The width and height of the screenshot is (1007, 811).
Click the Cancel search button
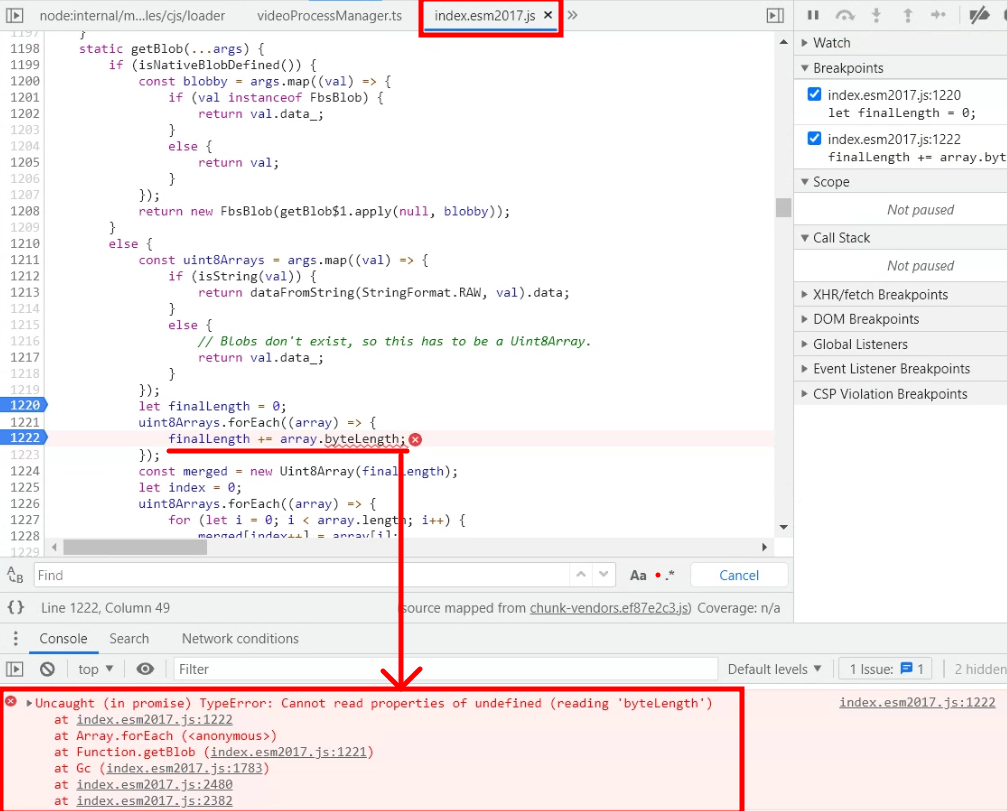pos(739,575)
